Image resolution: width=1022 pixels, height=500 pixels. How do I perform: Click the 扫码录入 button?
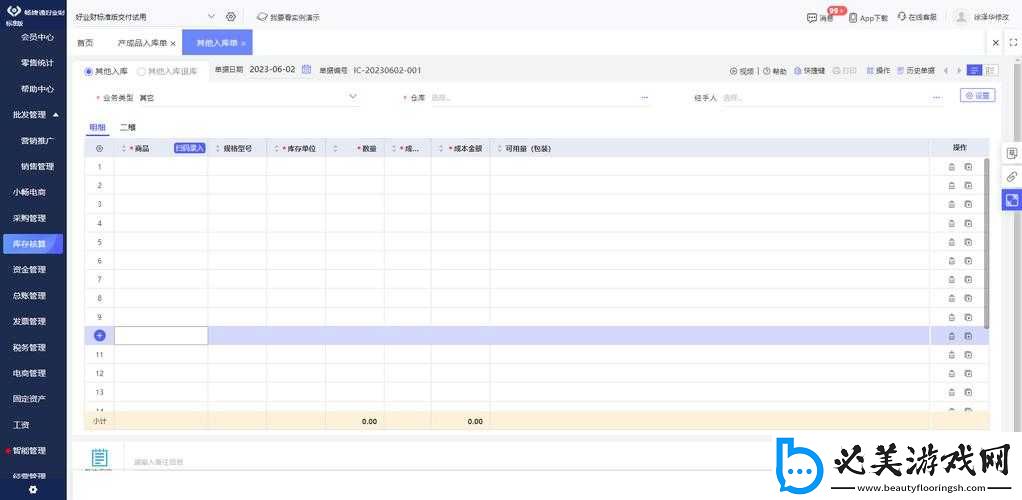[189, 148]
